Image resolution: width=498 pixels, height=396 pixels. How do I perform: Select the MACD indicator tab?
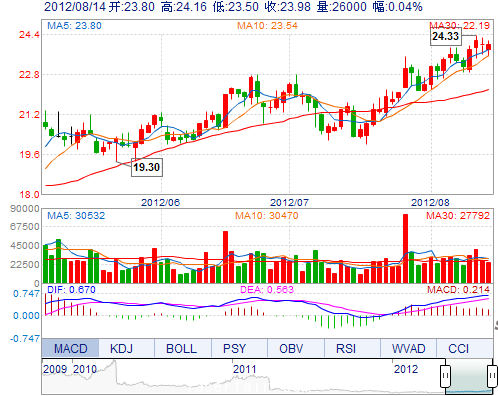point(70,349)
